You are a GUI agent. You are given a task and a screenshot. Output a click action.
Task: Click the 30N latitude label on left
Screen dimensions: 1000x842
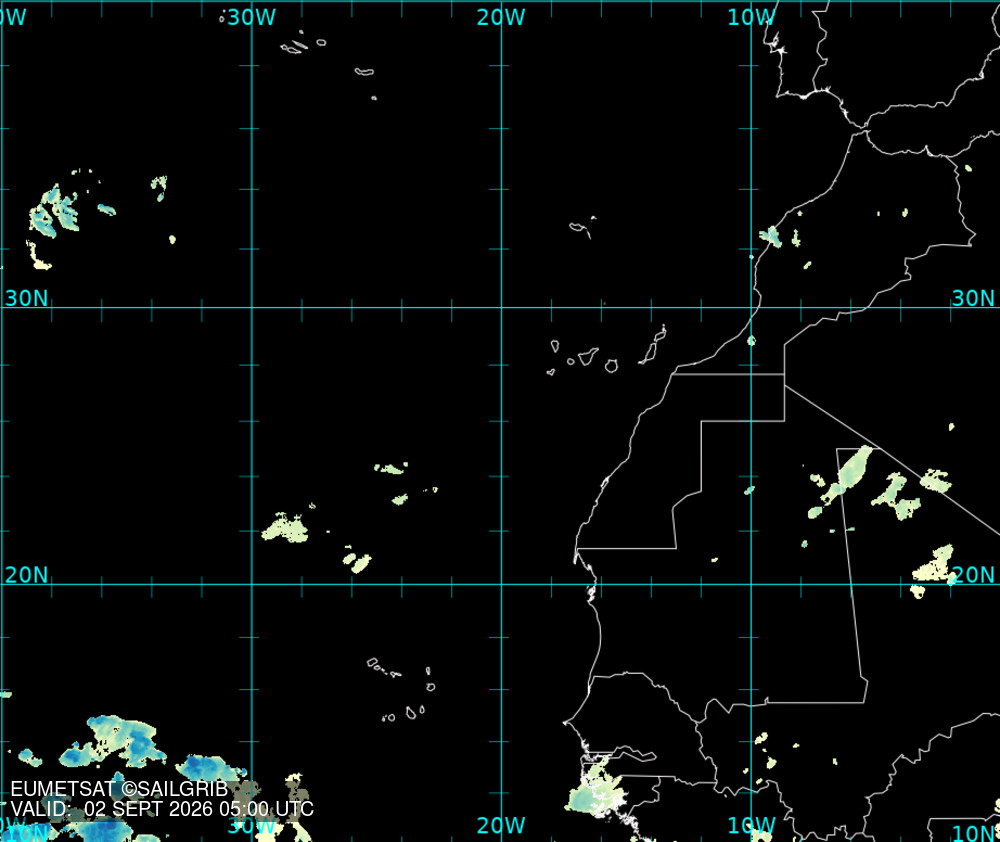click(26, 298)
